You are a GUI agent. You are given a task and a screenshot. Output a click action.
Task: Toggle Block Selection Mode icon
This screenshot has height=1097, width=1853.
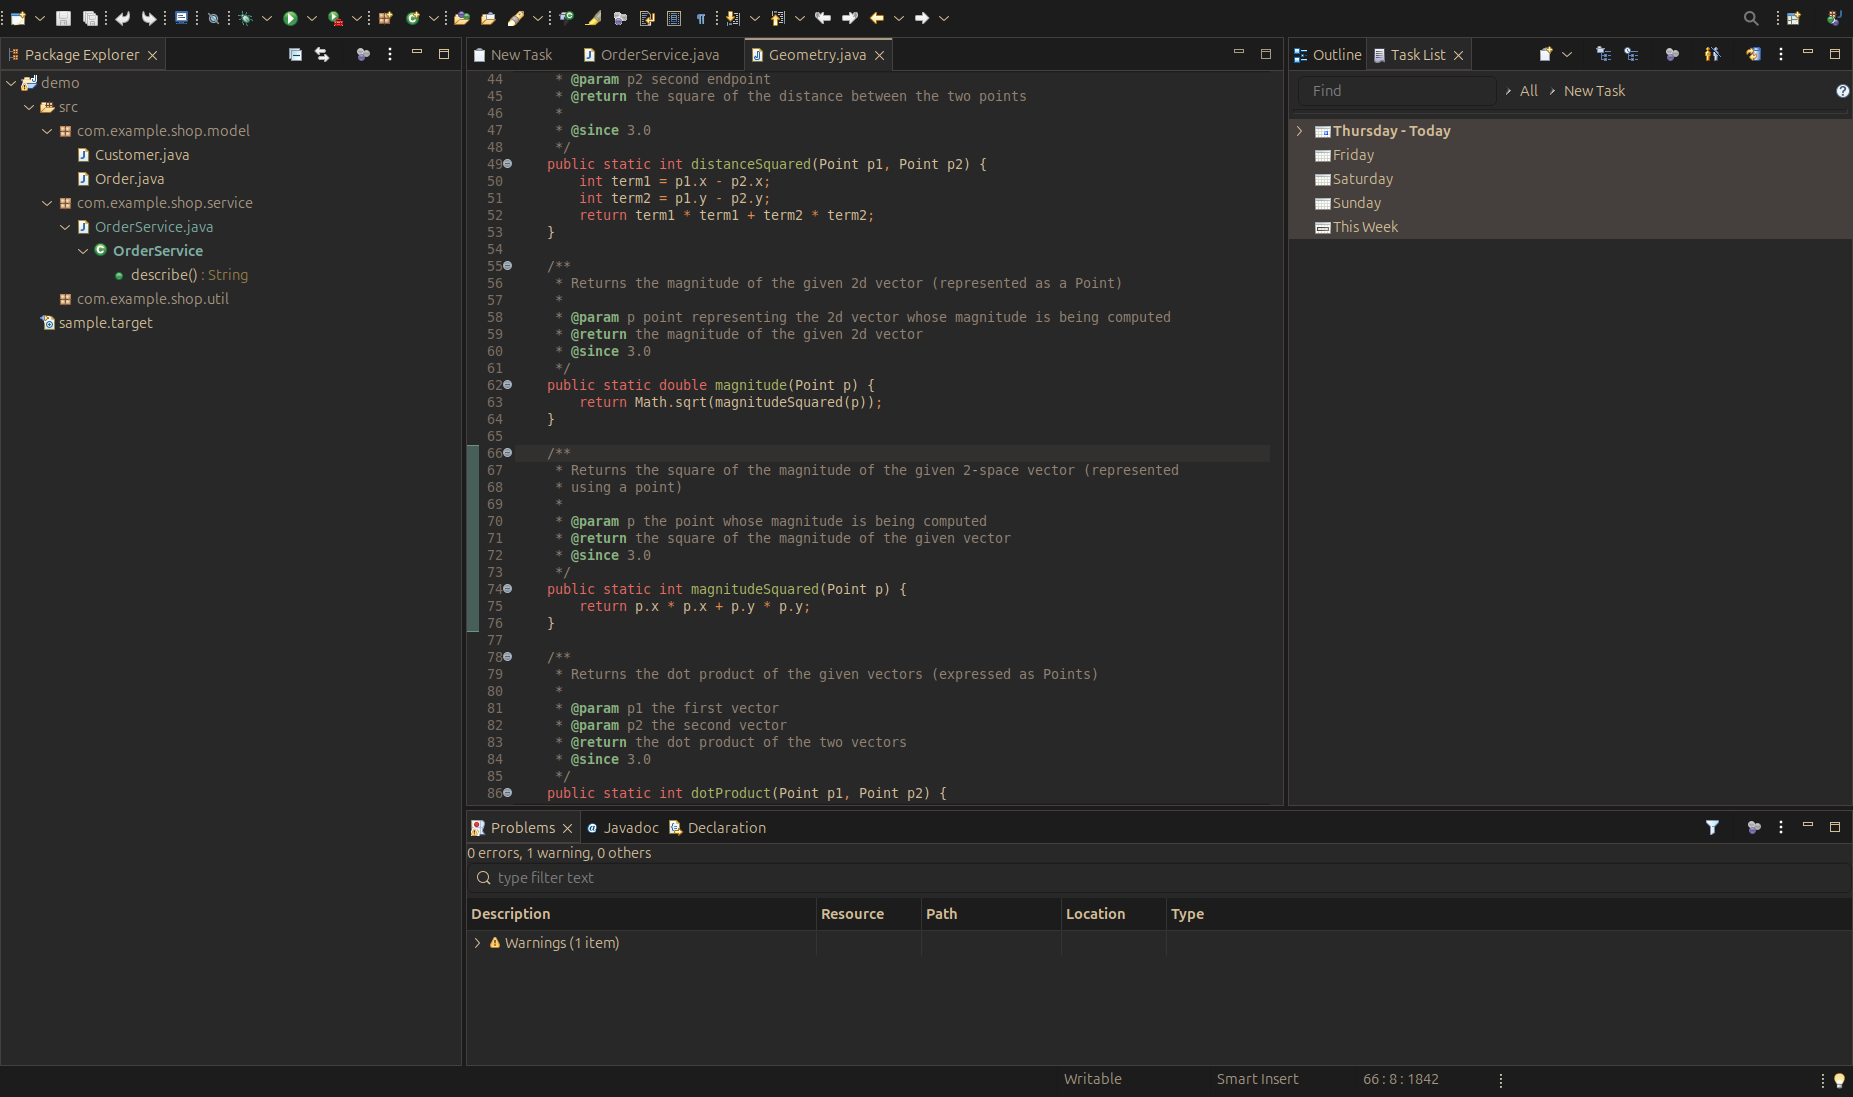674,18
